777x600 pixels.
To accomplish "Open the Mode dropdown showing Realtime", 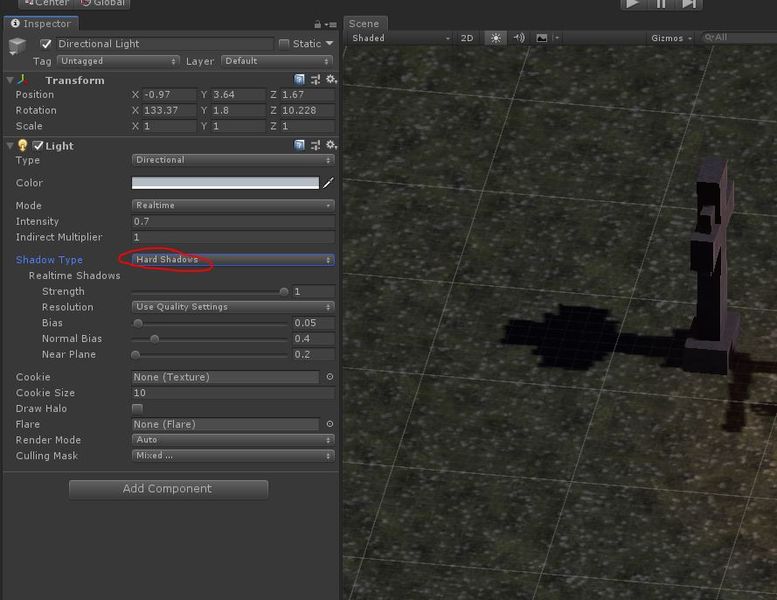I will click(x=233, y=205).
